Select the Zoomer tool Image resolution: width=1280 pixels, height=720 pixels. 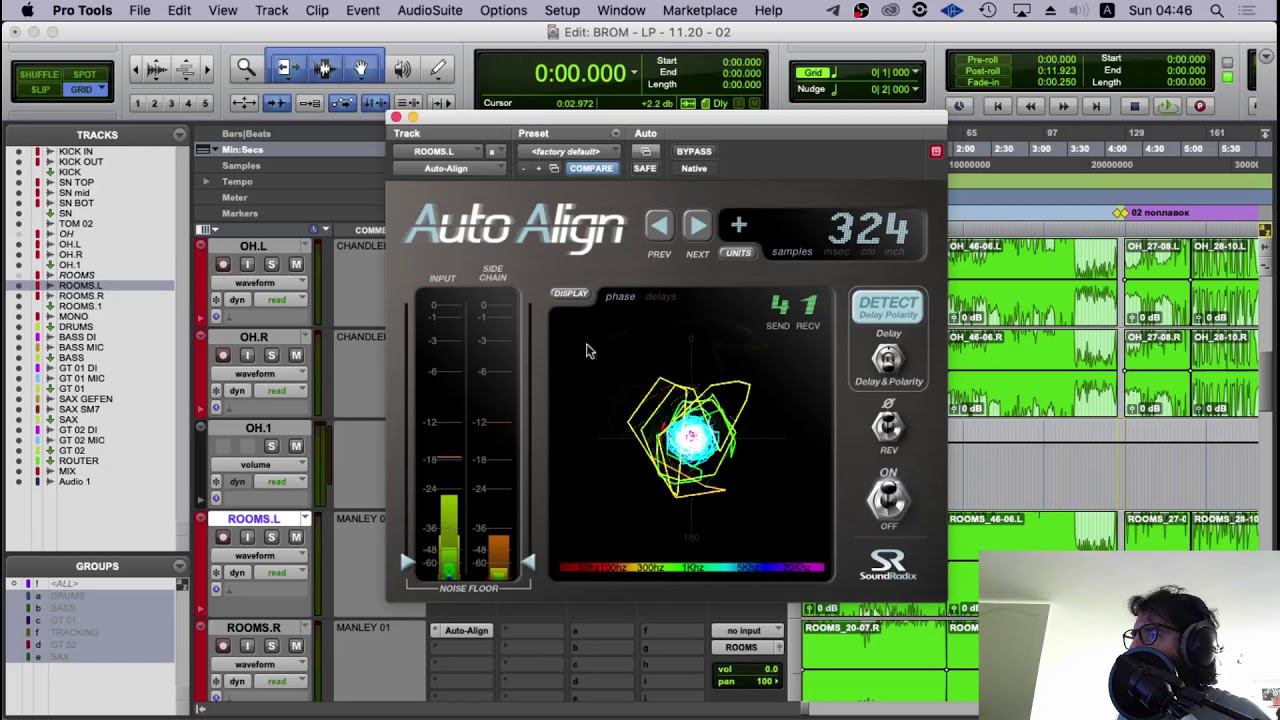pyautogui.click(x=246, y=69)
